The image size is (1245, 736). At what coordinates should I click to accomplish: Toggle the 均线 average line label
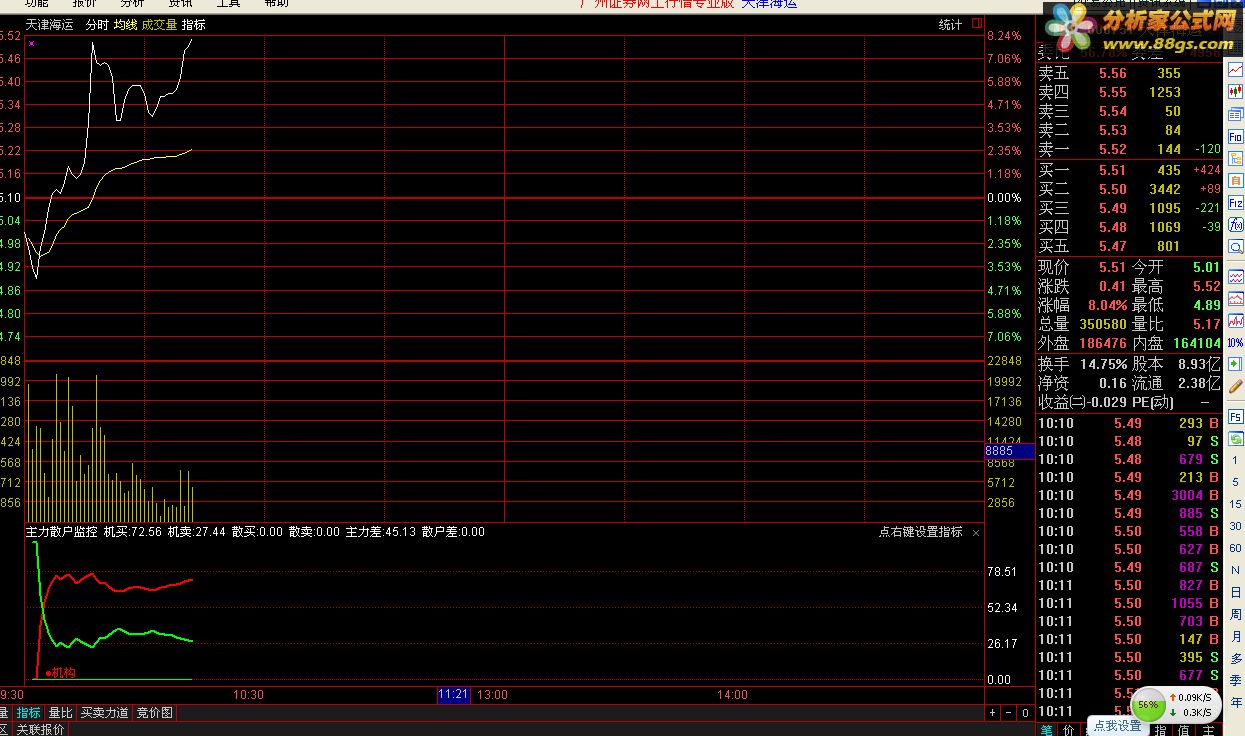125,25
